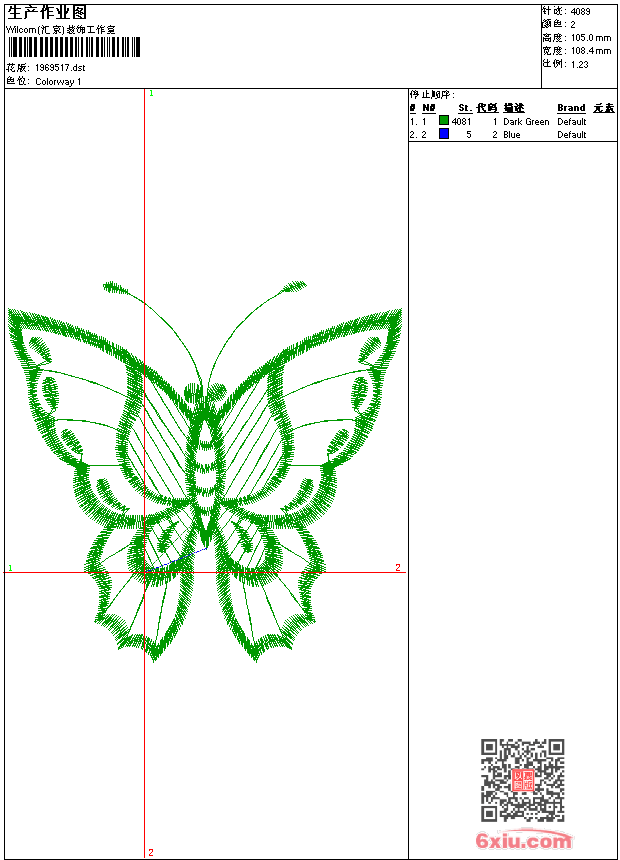This screenshot has width=620, height=860.
Task: Click the Brand column header
Action: 571,108
